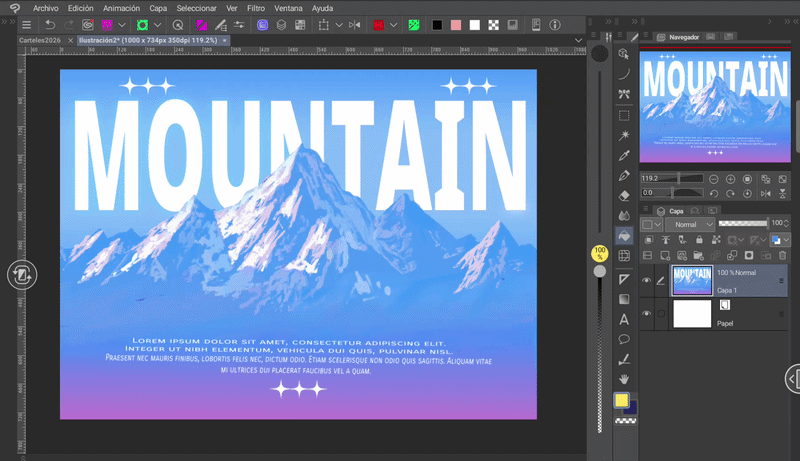The image size is (800, 461).
Task: Select the Gradient tool
Action: (x=624, y=298)
